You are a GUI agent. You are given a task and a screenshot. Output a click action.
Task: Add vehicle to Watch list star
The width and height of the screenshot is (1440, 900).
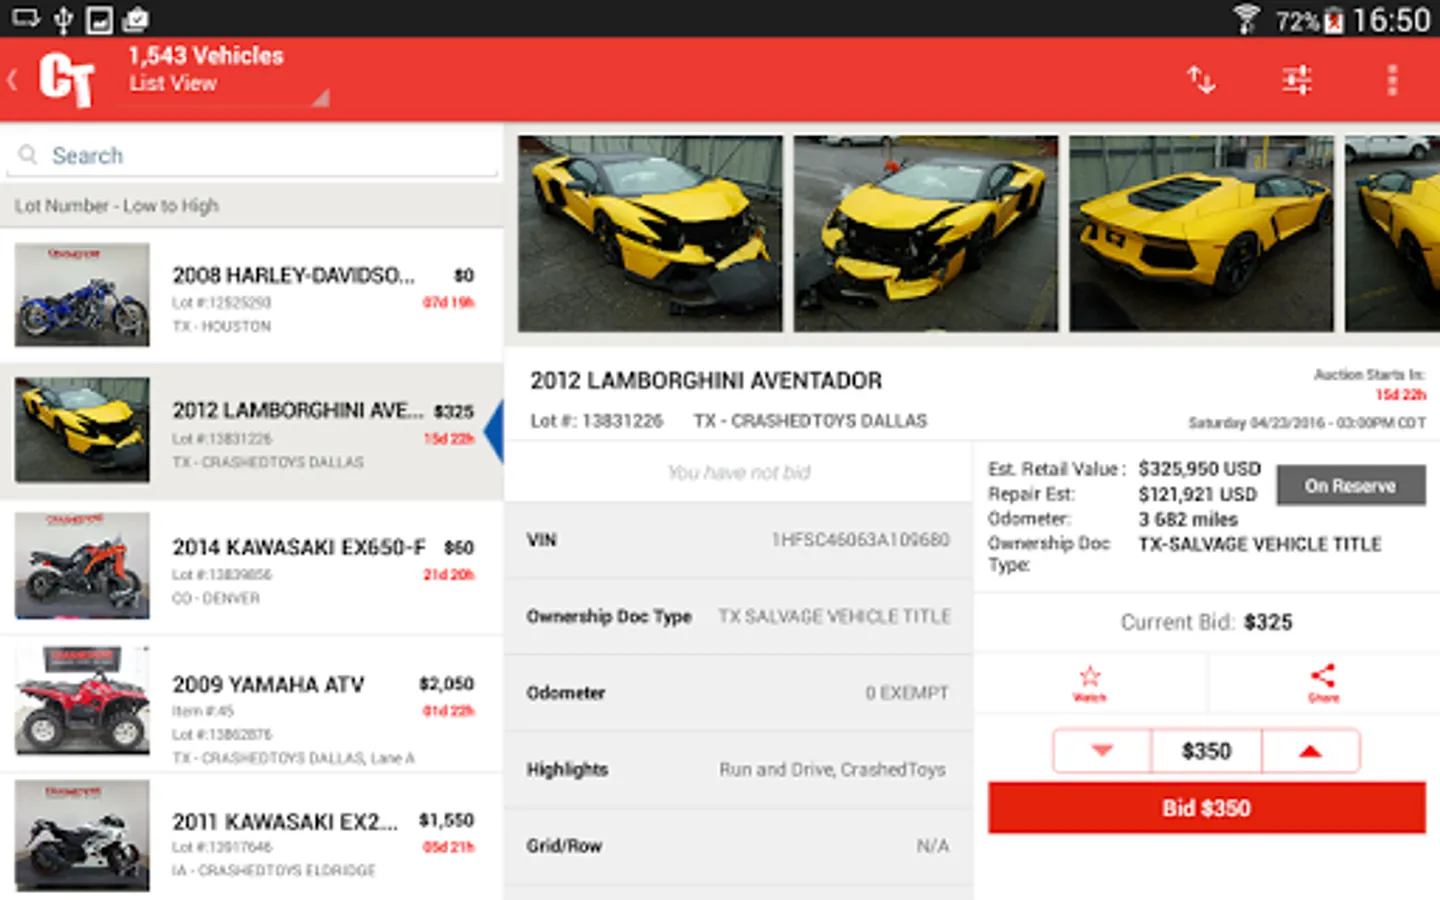(1090, 684)
